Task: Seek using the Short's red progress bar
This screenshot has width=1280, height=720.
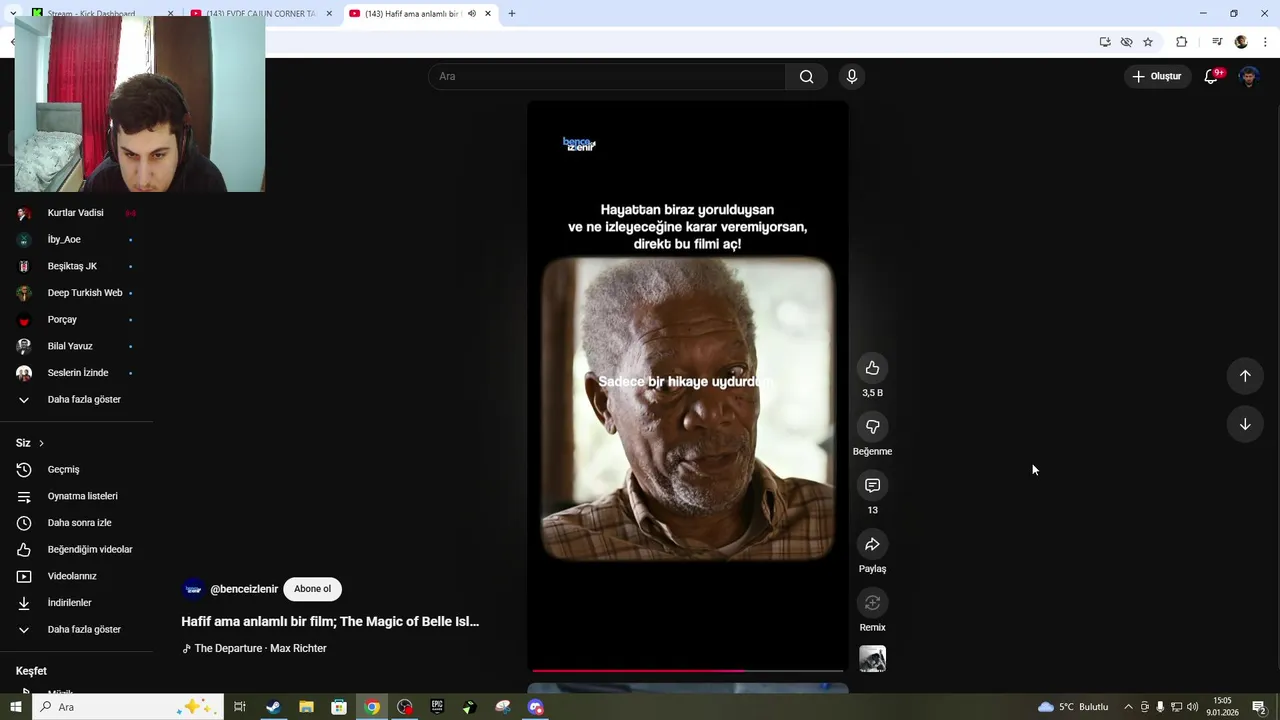Action: (x=688, y=670)
